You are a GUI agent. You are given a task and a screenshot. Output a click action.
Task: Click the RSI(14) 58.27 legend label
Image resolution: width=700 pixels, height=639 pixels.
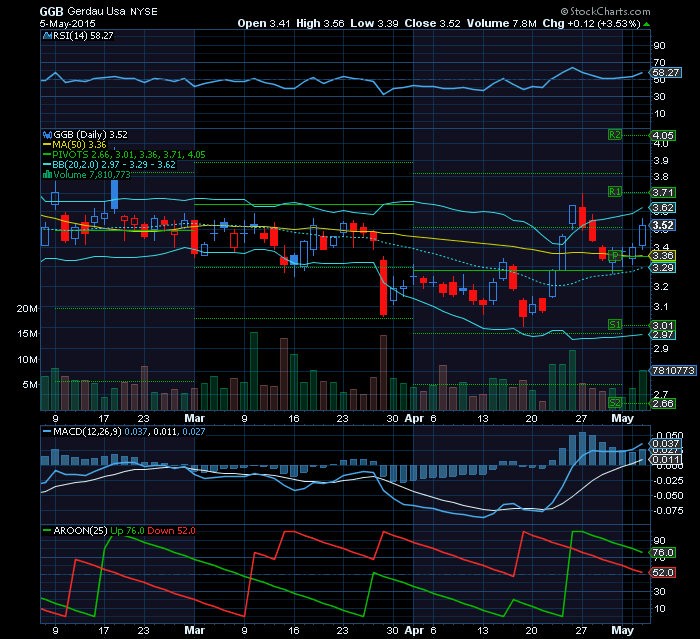point(83,36)
